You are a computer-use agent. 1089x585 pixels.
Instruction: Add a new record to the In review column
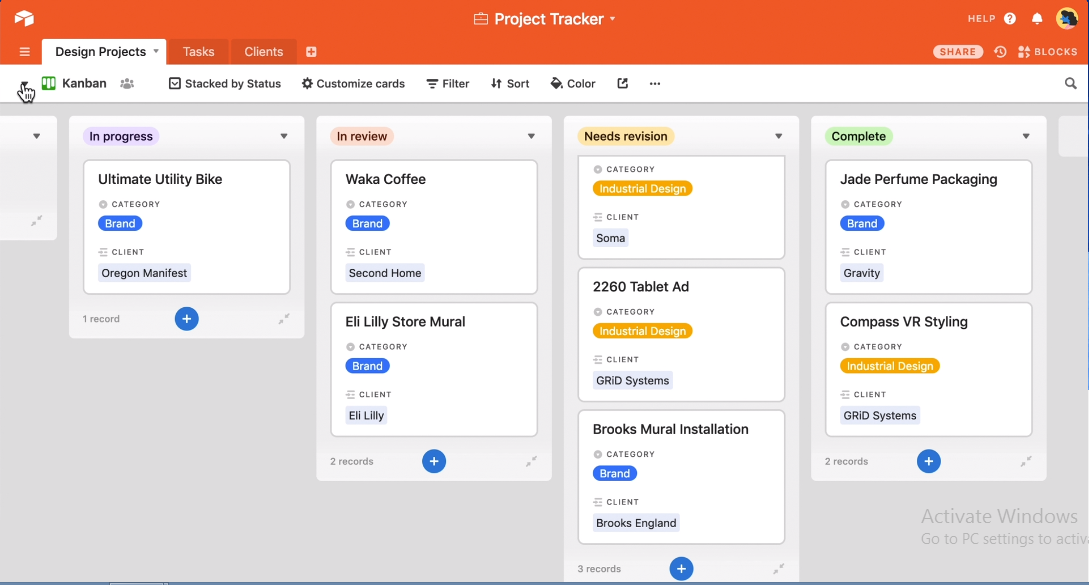pos(434,461)
